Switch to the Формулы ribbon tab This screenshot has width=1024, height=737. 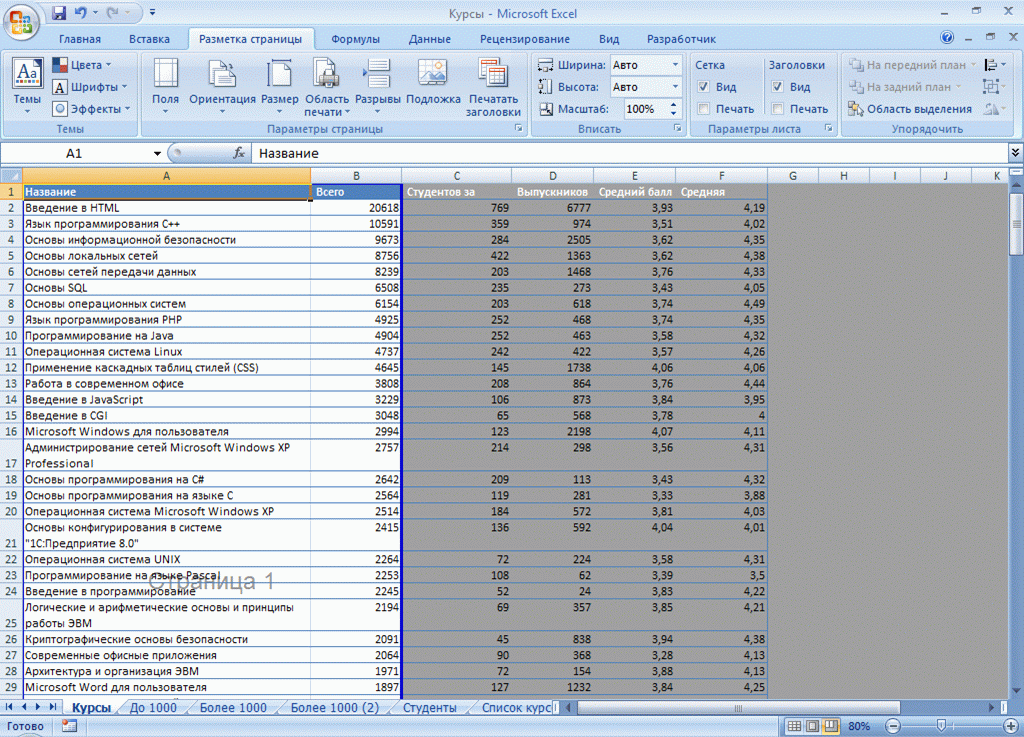(355, 39)
